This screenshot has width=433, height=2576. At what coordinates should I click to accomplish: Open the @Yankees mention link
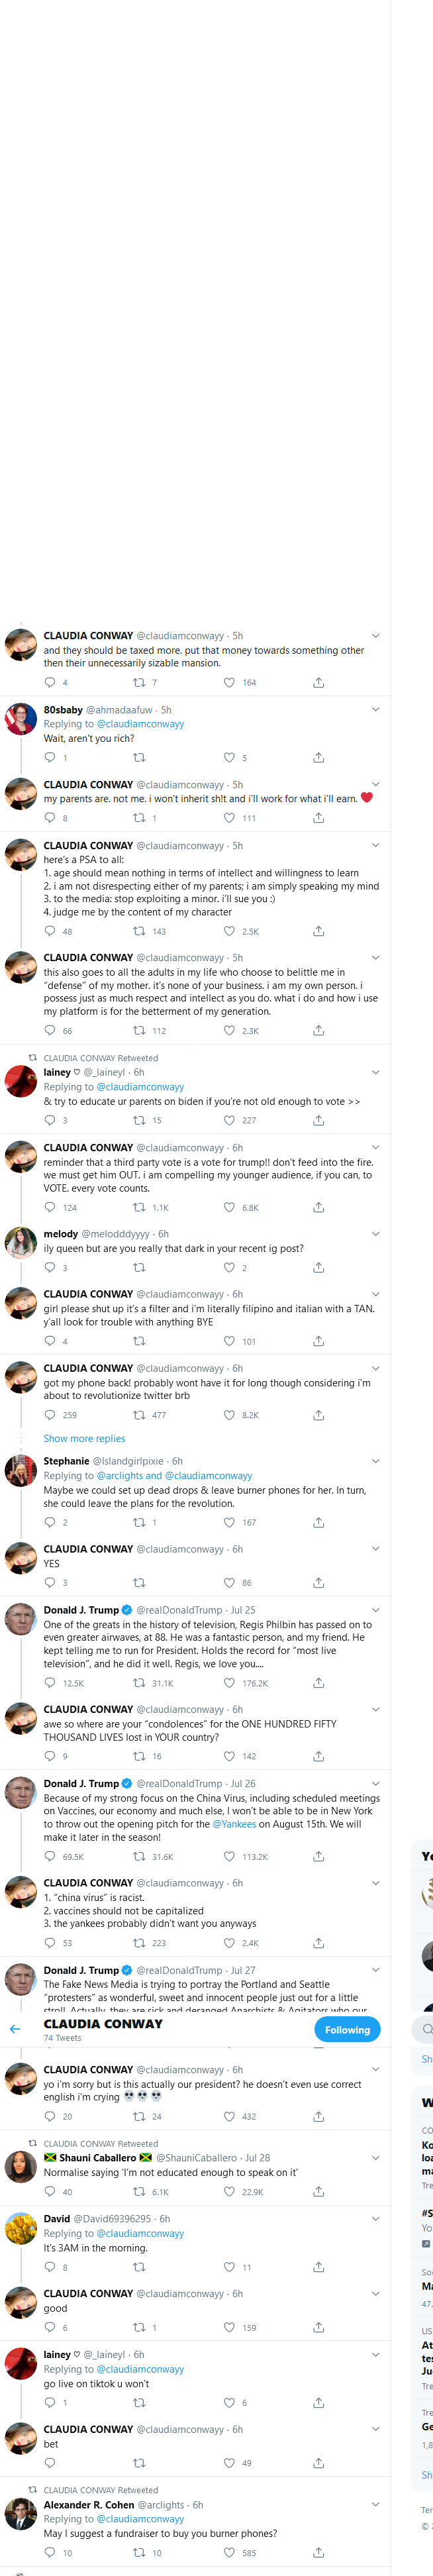coord(234,1824)
